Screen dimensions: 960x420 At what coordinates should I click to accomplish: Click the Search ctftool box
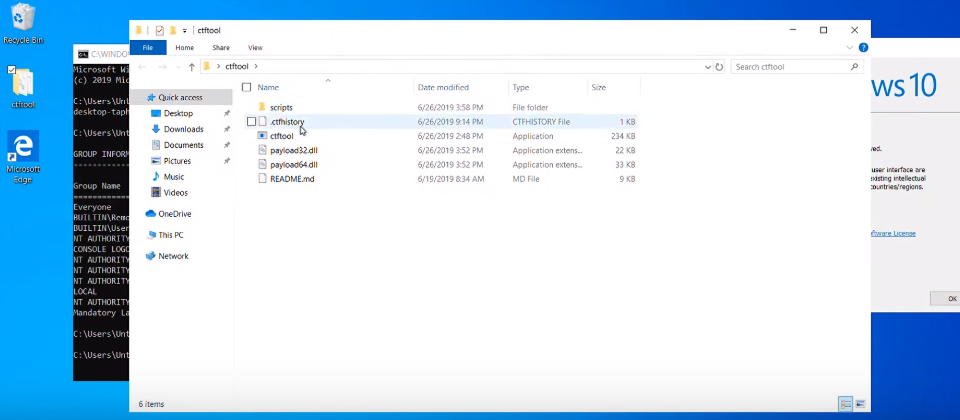790,67
